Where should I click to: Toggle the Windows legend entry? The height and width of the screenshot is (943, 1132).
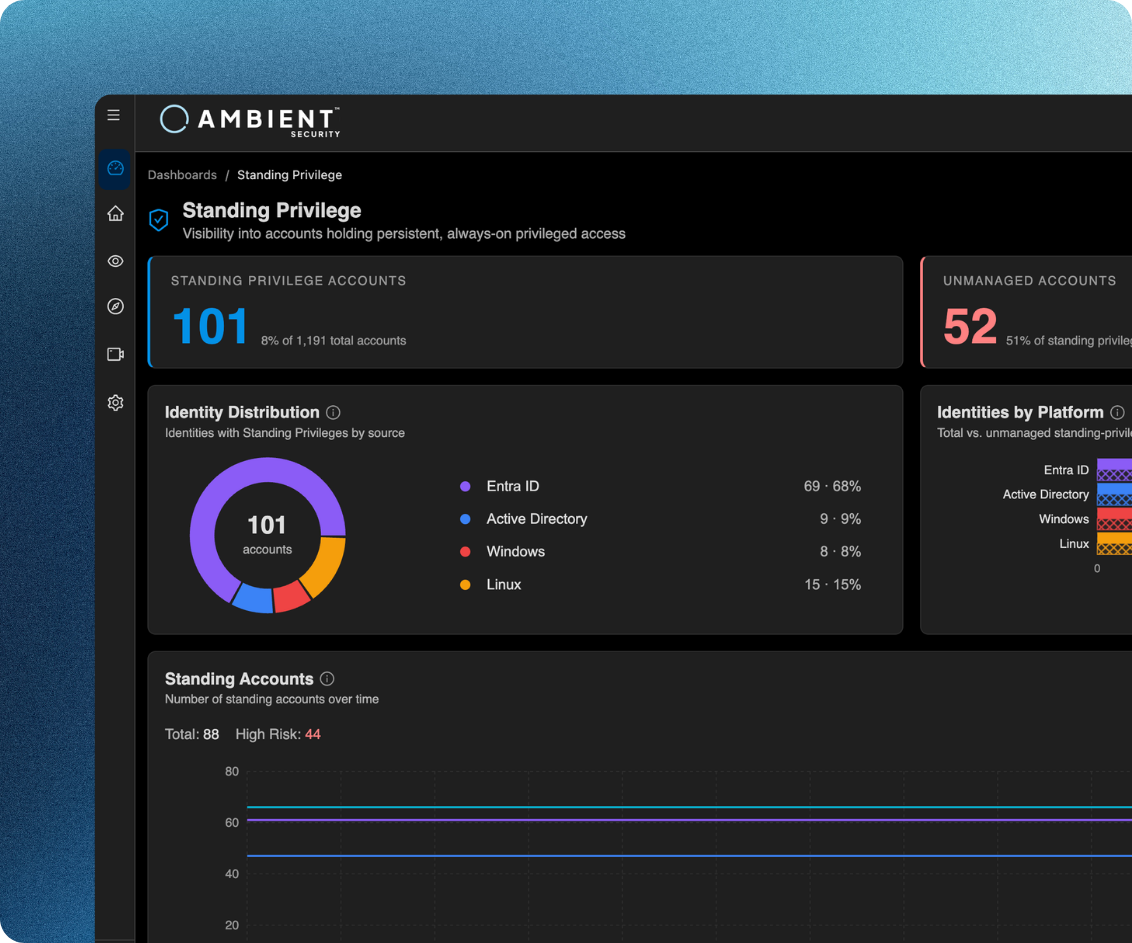point(661,551)
